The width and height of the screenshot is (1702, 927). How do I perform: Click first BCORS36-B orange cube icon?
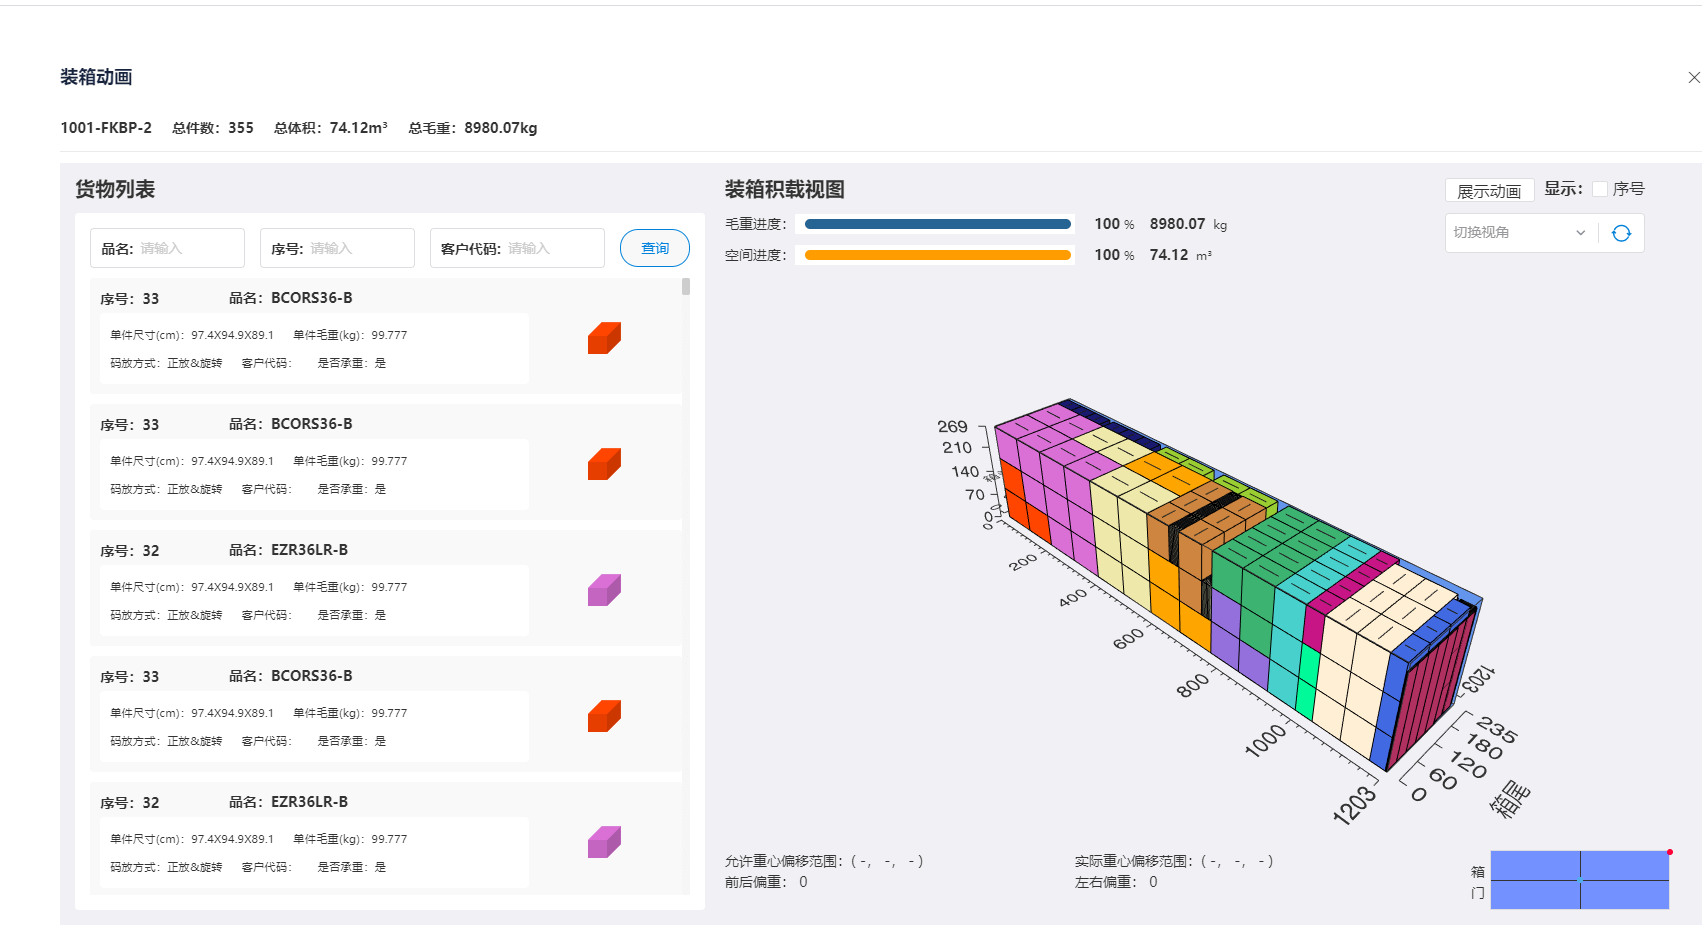[604, 338]
